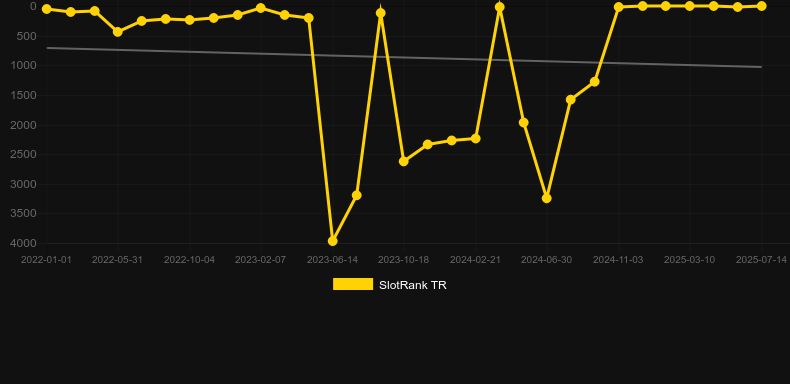Click the yellow SlotRank TR legend swatch
790x384 pixels.
[x=353, y=284]
